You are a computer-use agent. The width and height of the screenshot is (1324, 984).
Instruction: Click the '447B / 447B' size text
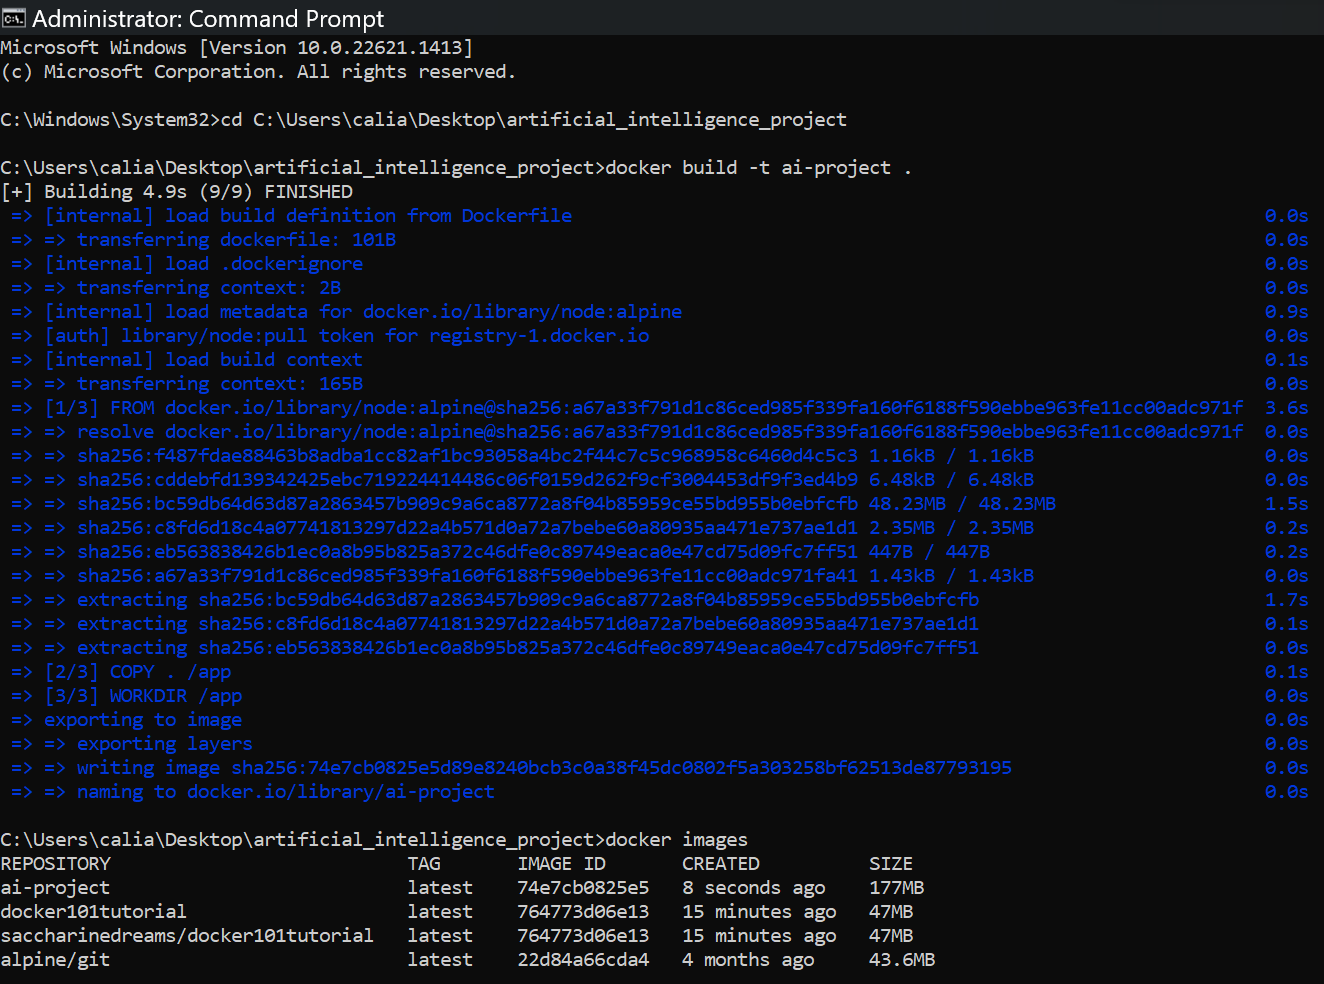(930, 552)
